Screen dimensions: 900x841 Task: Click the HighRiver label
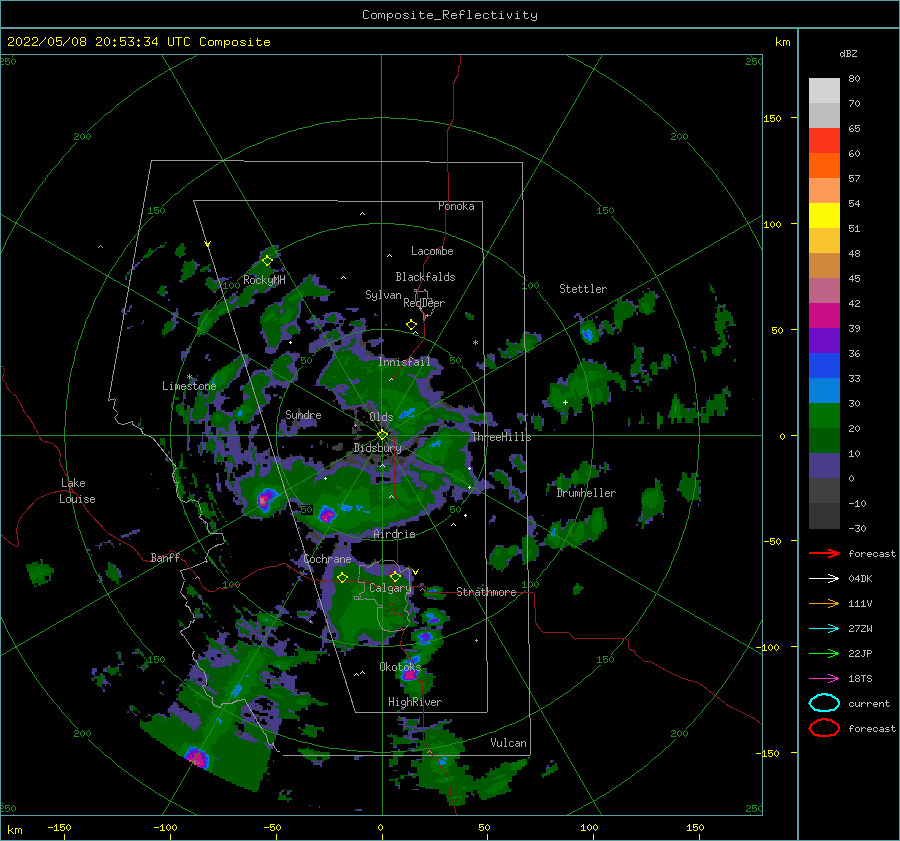[x=415, y=702]
